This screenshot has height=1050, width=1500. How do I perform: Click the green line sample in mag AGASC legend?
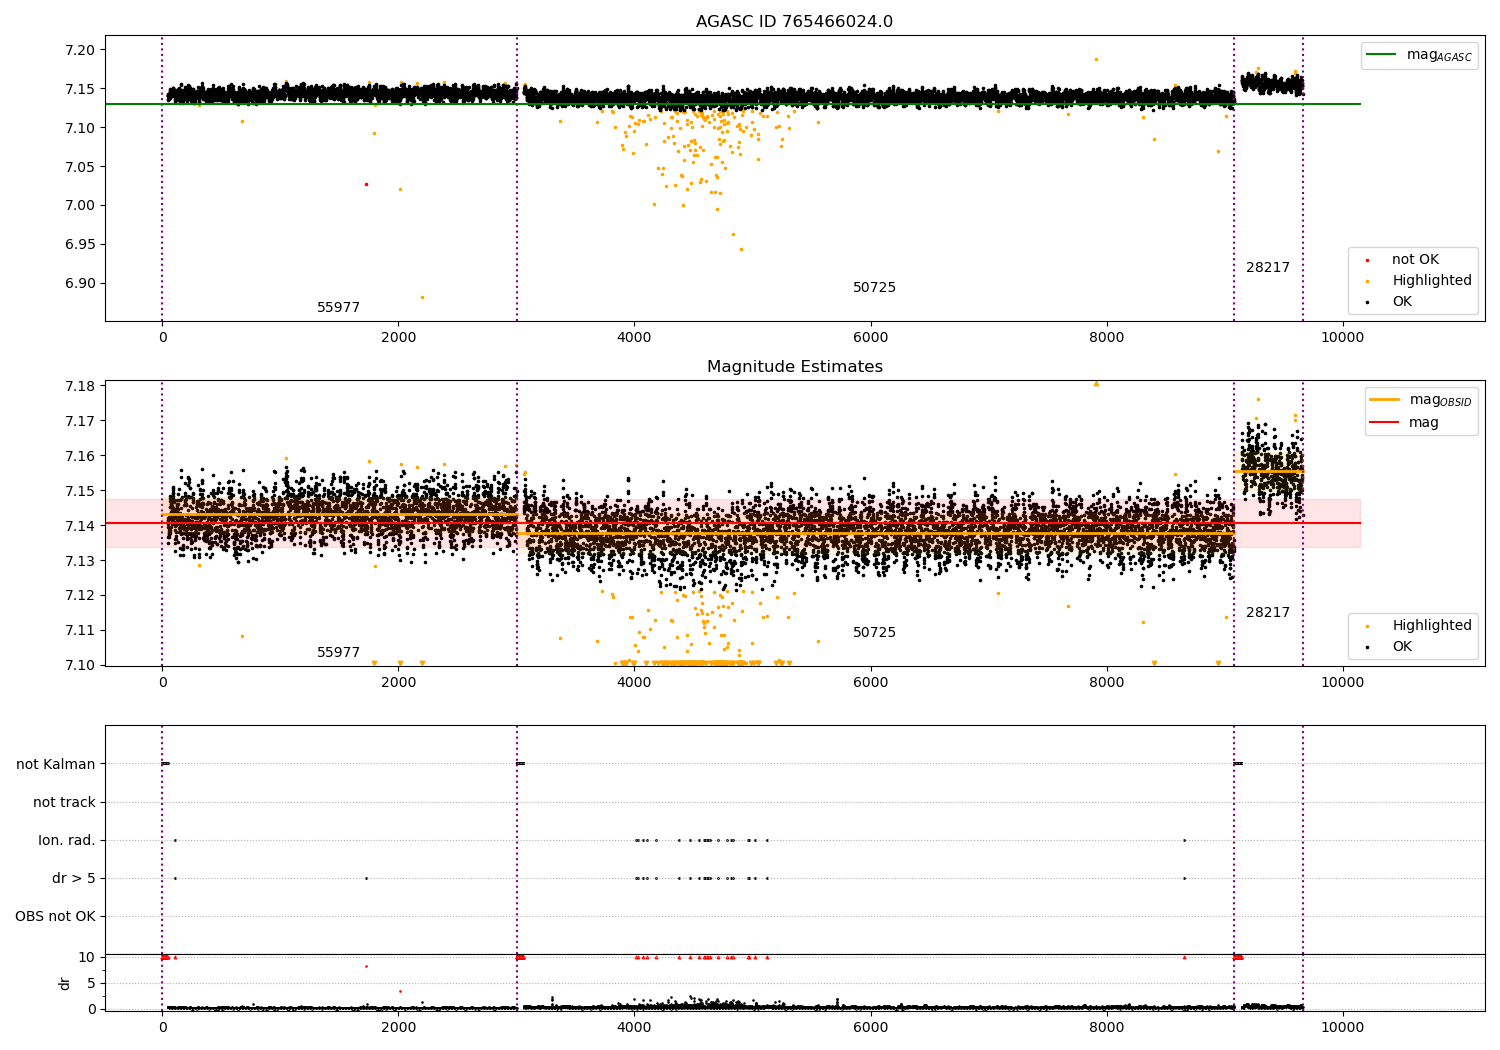pyautogui.click(x=1381, y=55)
